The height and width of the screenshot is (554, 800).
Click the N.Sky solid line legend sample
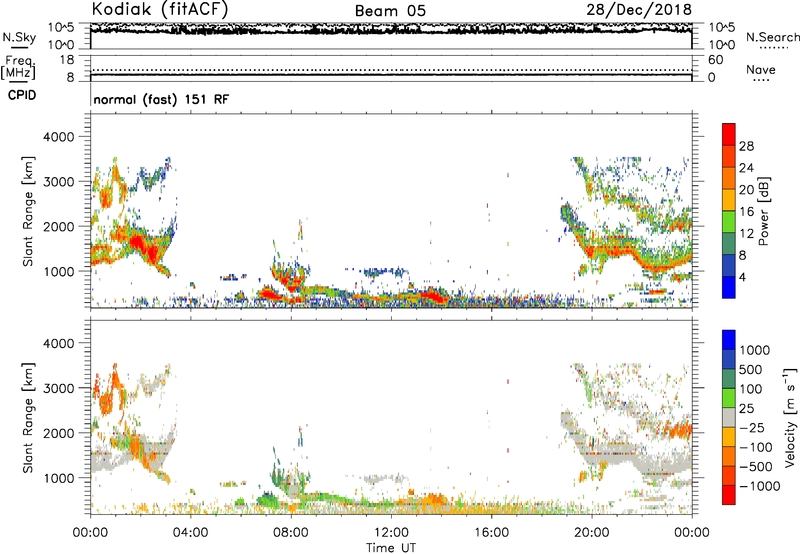pyautogui.click(x=19, y=47)
